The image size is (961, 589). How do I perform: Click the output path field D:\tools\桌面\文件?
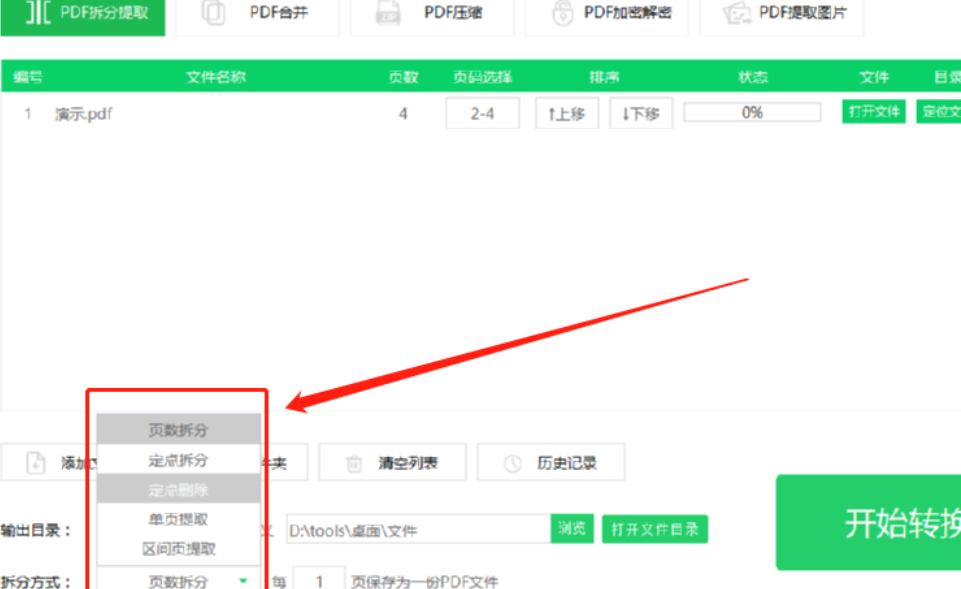click(418, 530)
